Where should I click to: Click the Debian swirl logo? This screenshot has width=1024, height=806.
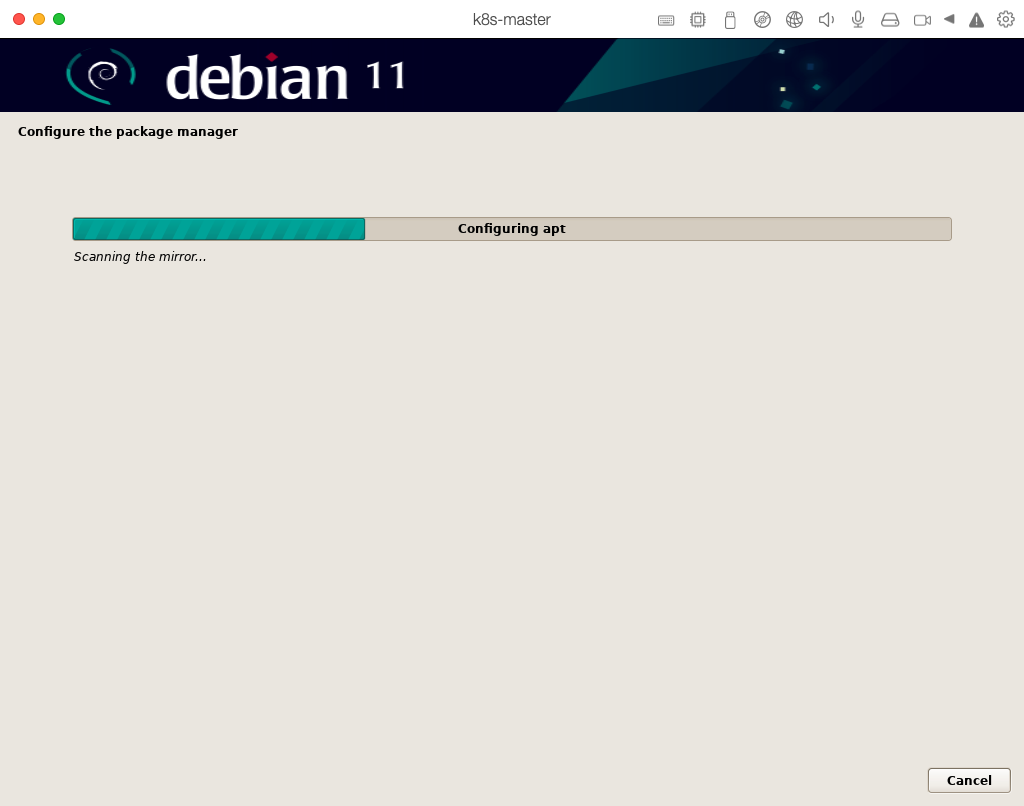click(x=101, y=76)
